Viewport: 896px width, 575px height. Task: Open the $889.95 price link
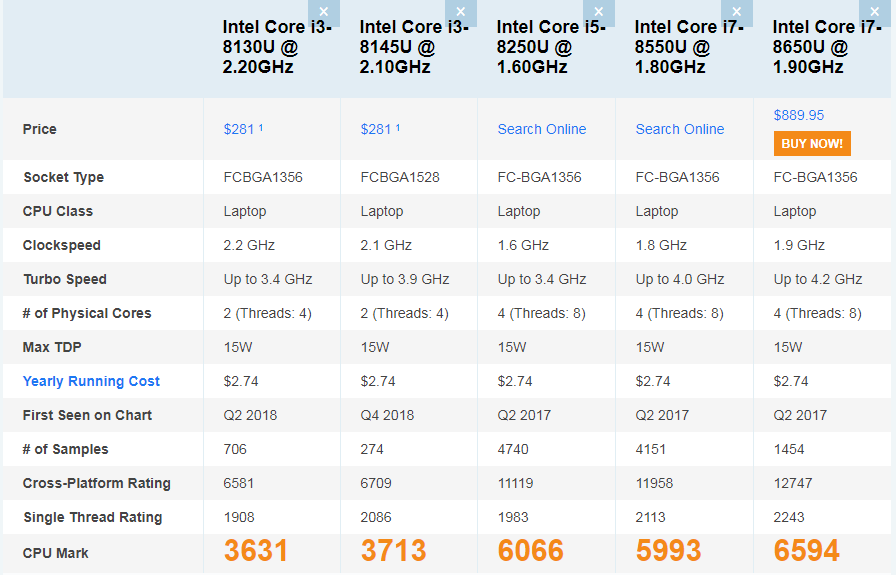click(x=799, y=115)
